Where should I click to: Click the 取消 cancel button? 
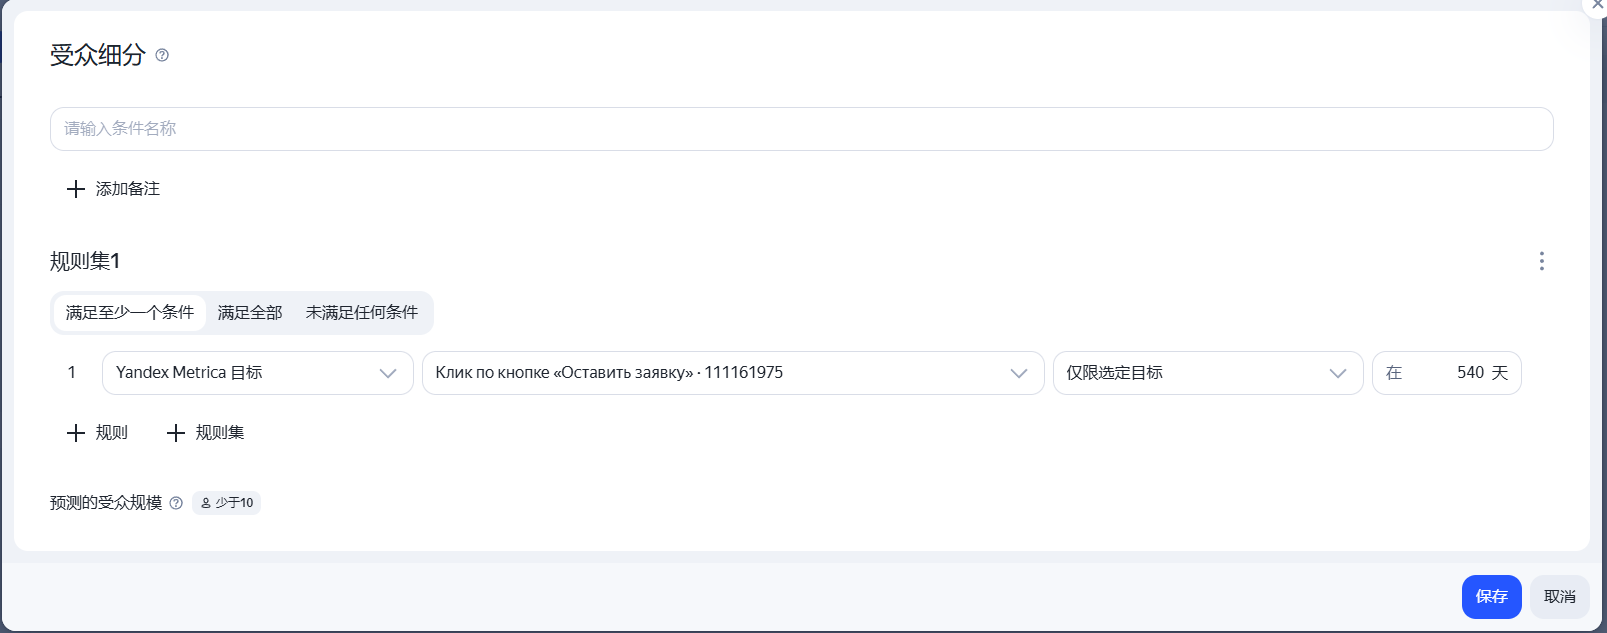pyautogui.click(x=1559, y=597)
